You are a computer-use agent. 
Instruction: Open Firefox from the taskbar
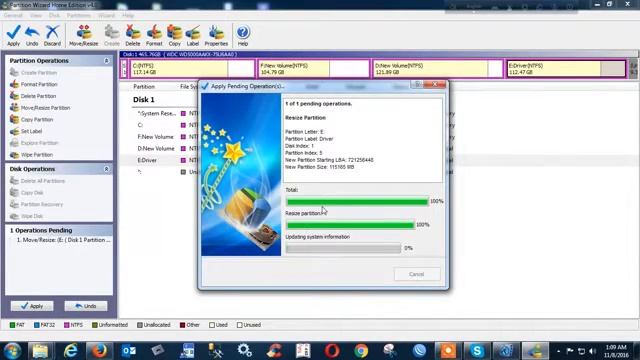point(99,351)
